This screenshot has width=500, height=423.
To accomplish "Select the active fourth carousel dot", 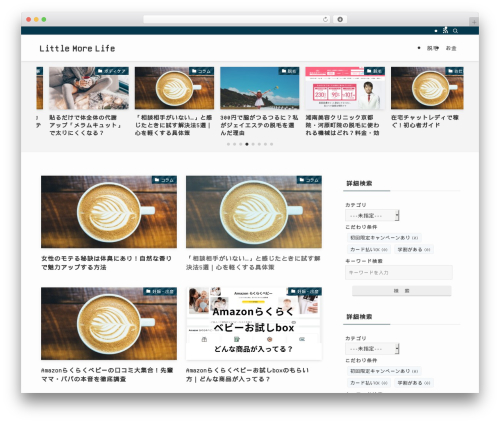I will coord(247,144).
